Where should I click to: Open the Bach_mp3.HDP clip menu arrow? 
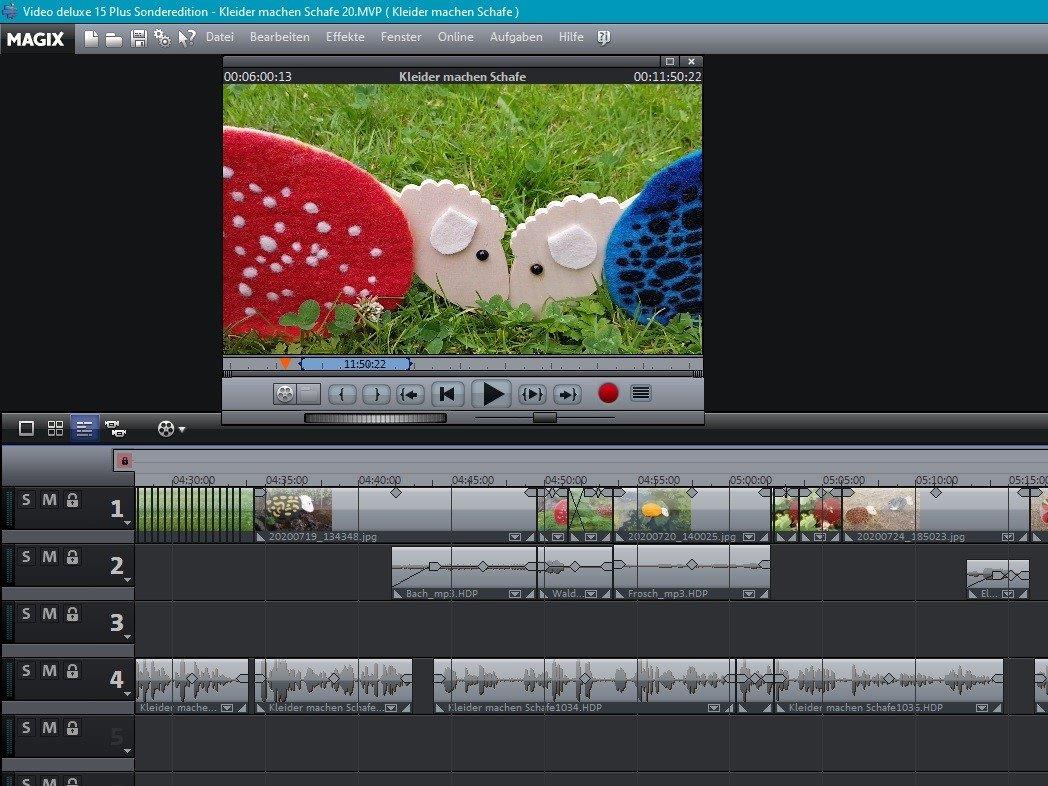(x=514, y=594)
